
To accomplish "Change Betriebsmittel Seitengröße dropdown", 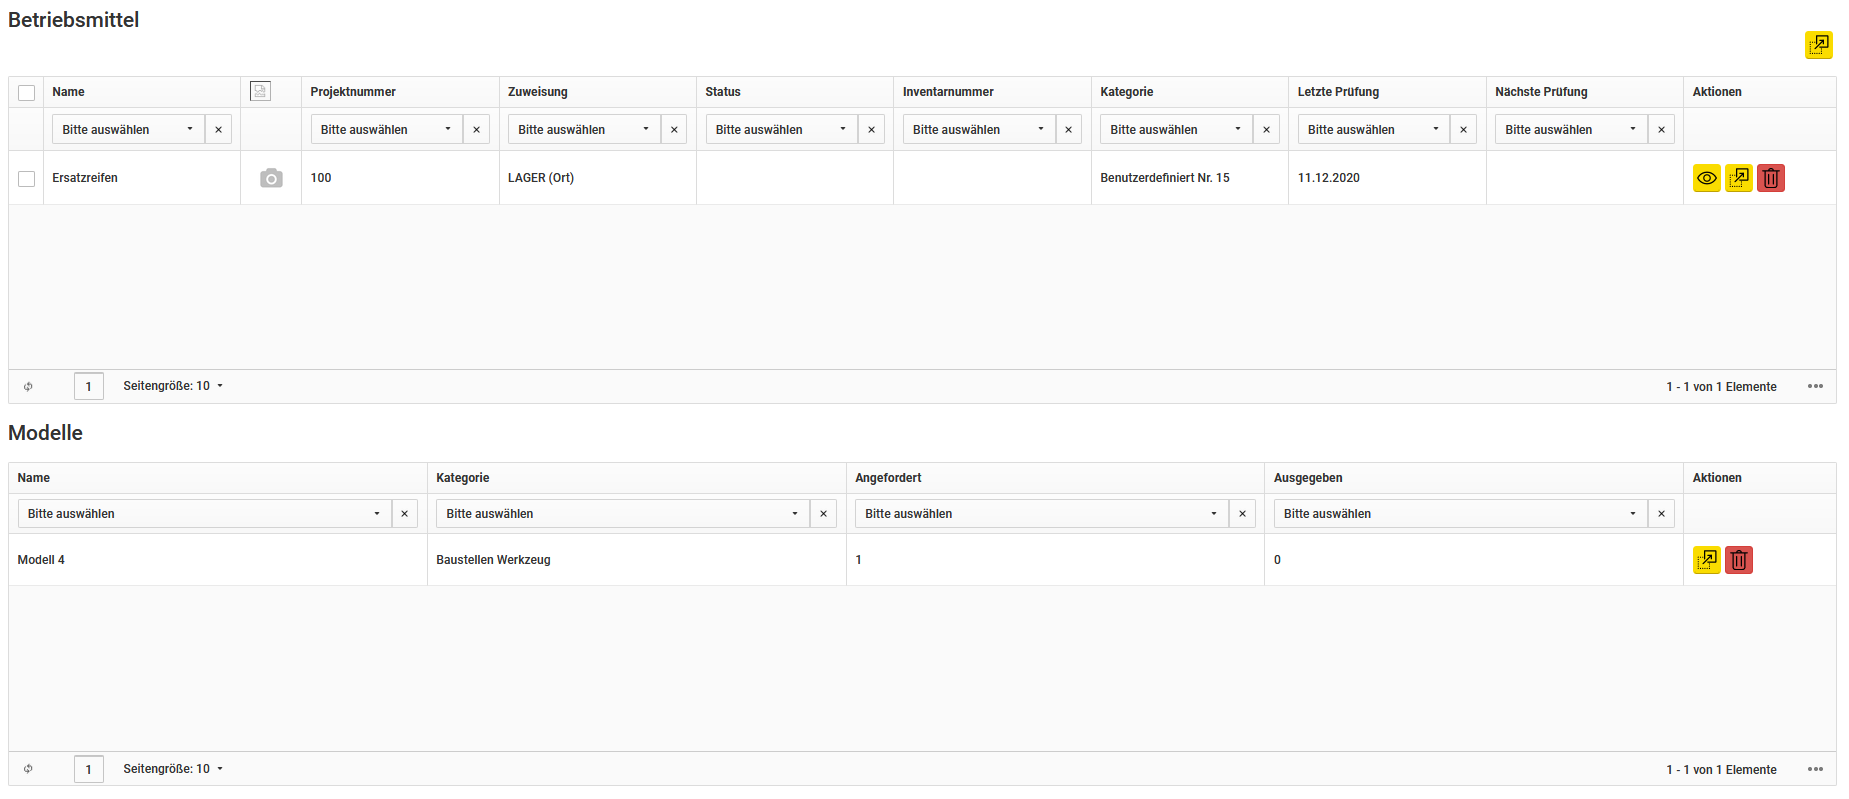I will tap(173, 386).
